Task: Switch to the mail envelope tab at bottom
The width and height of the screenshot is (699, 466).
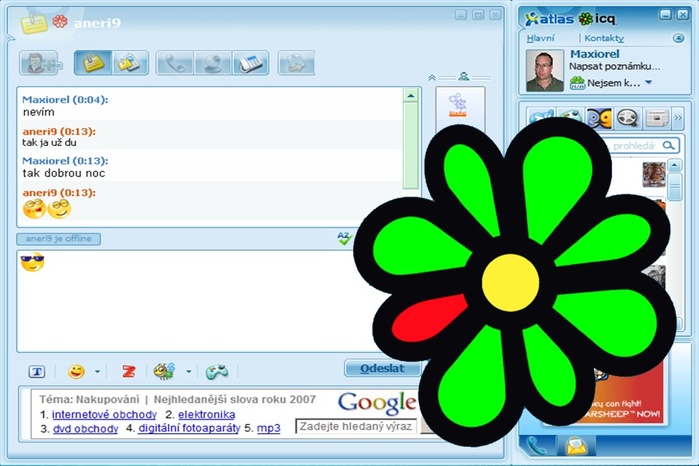Action: coord(576,445)
